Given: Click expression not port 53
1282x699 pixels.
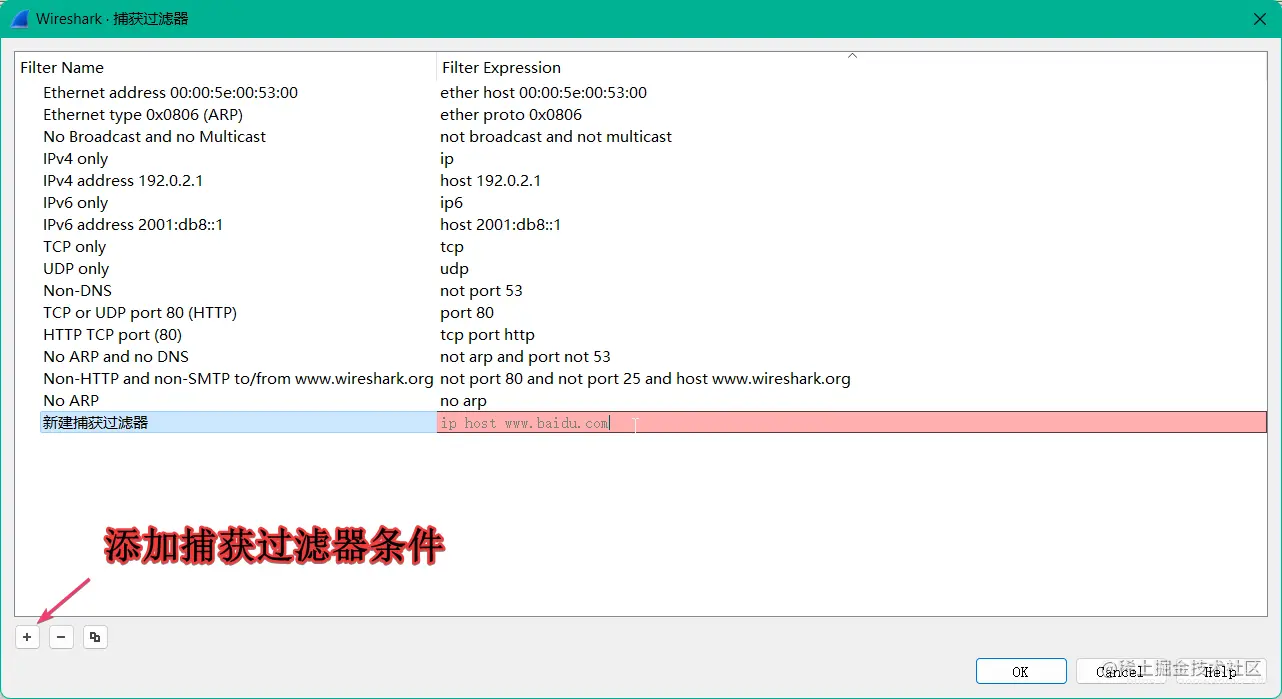Looking at the screenshot, I should click(481, 291).
